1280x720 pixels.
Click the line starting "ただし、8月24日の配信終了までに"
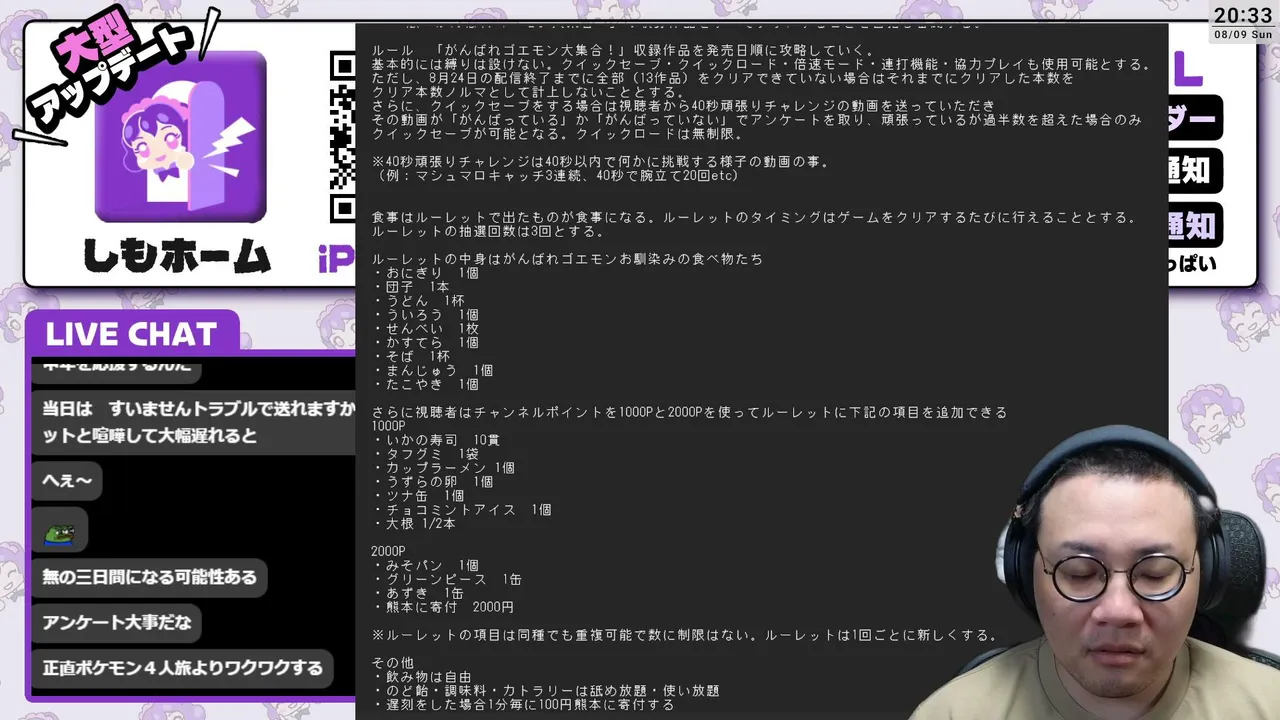point(722,78)
